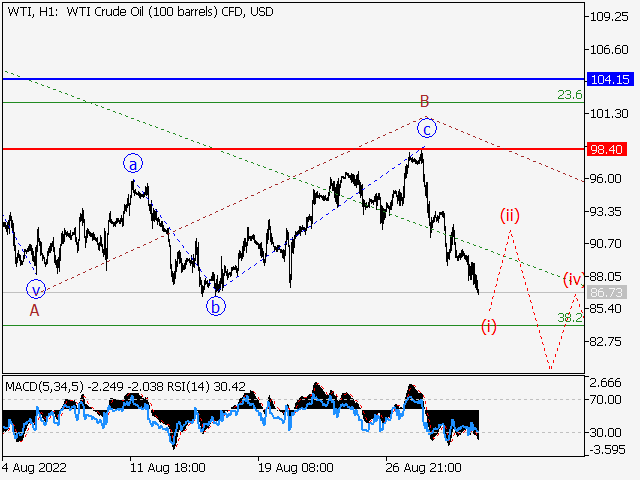Click the 4 Aug 2022 time axis label
The height and width of the screenshot is (480, 640).
[34, 467]
